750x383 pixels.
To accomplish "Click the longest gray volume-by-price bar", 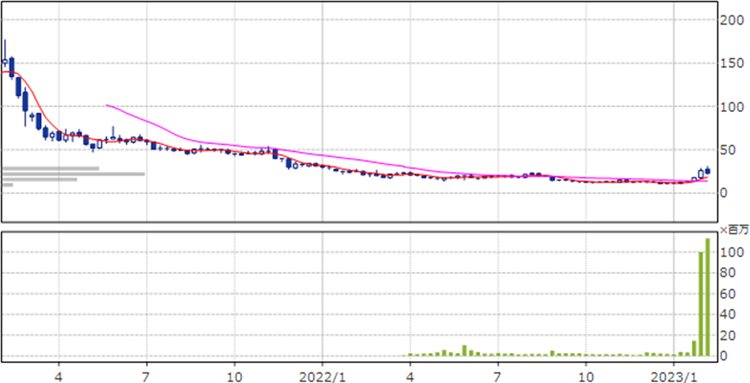I will point(73,174).
